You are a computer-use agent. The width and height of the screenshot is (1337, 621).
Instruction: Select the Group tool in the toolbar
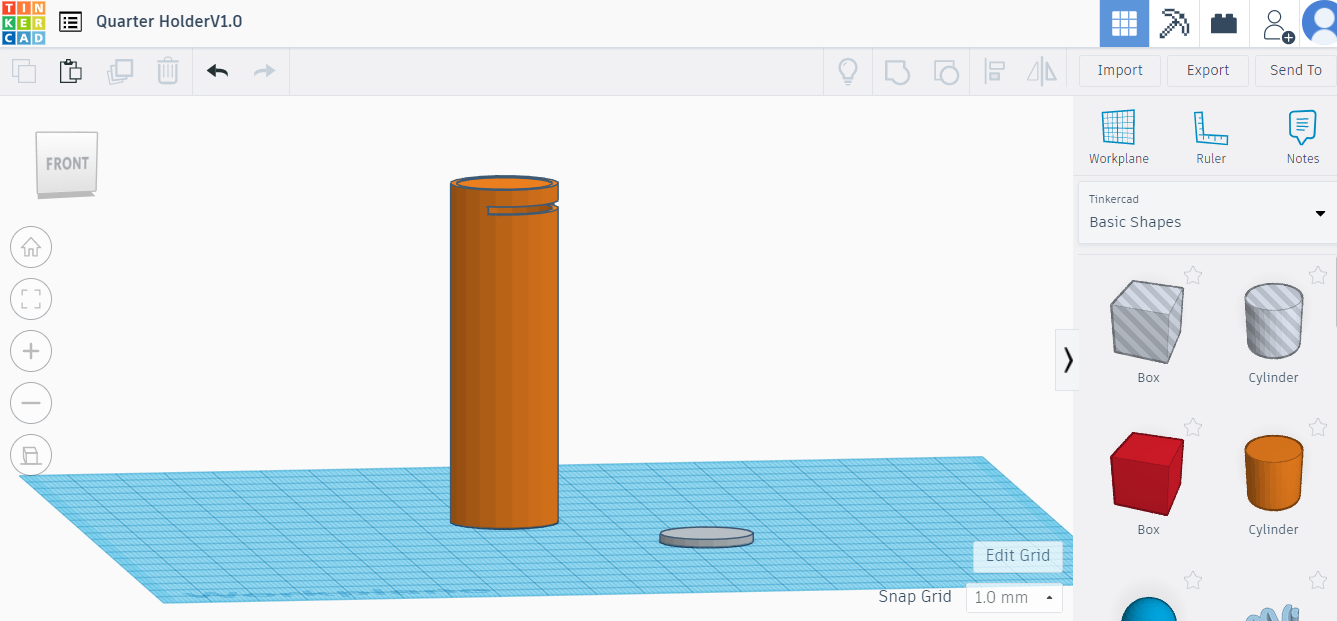[897, 71]
